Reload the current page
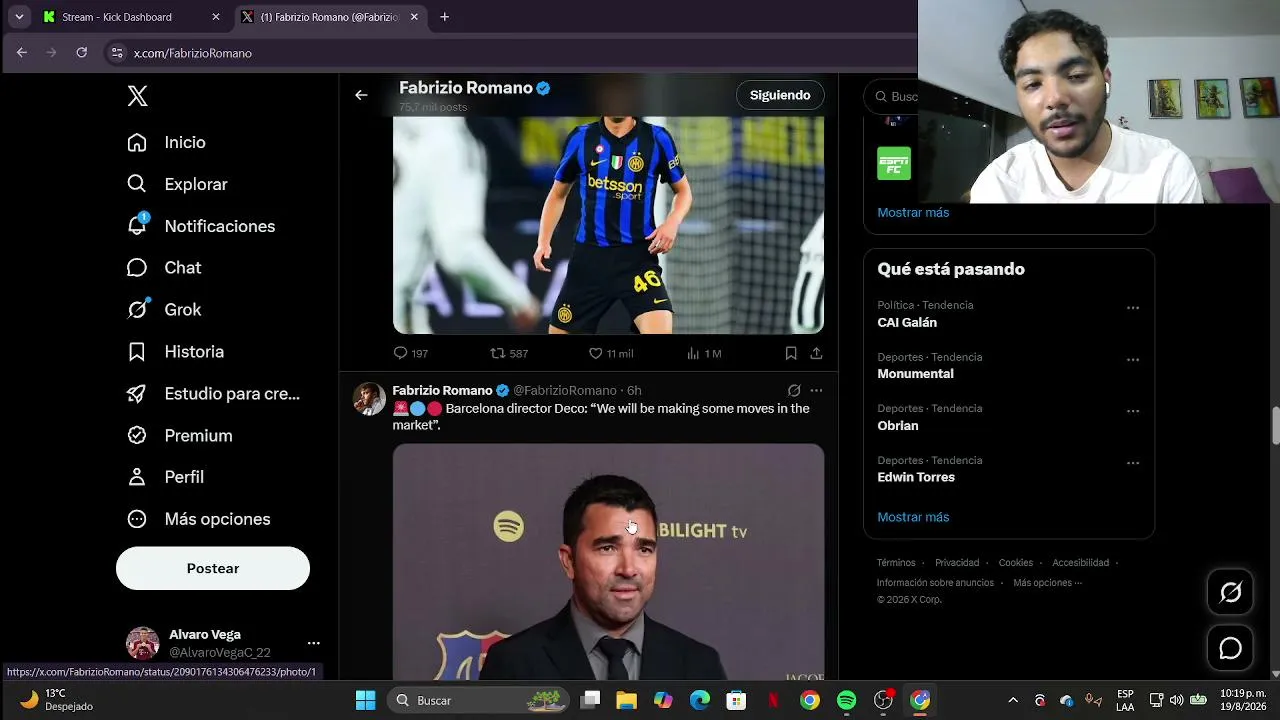The image size is (1280, 720). click(x=82, y=53)
